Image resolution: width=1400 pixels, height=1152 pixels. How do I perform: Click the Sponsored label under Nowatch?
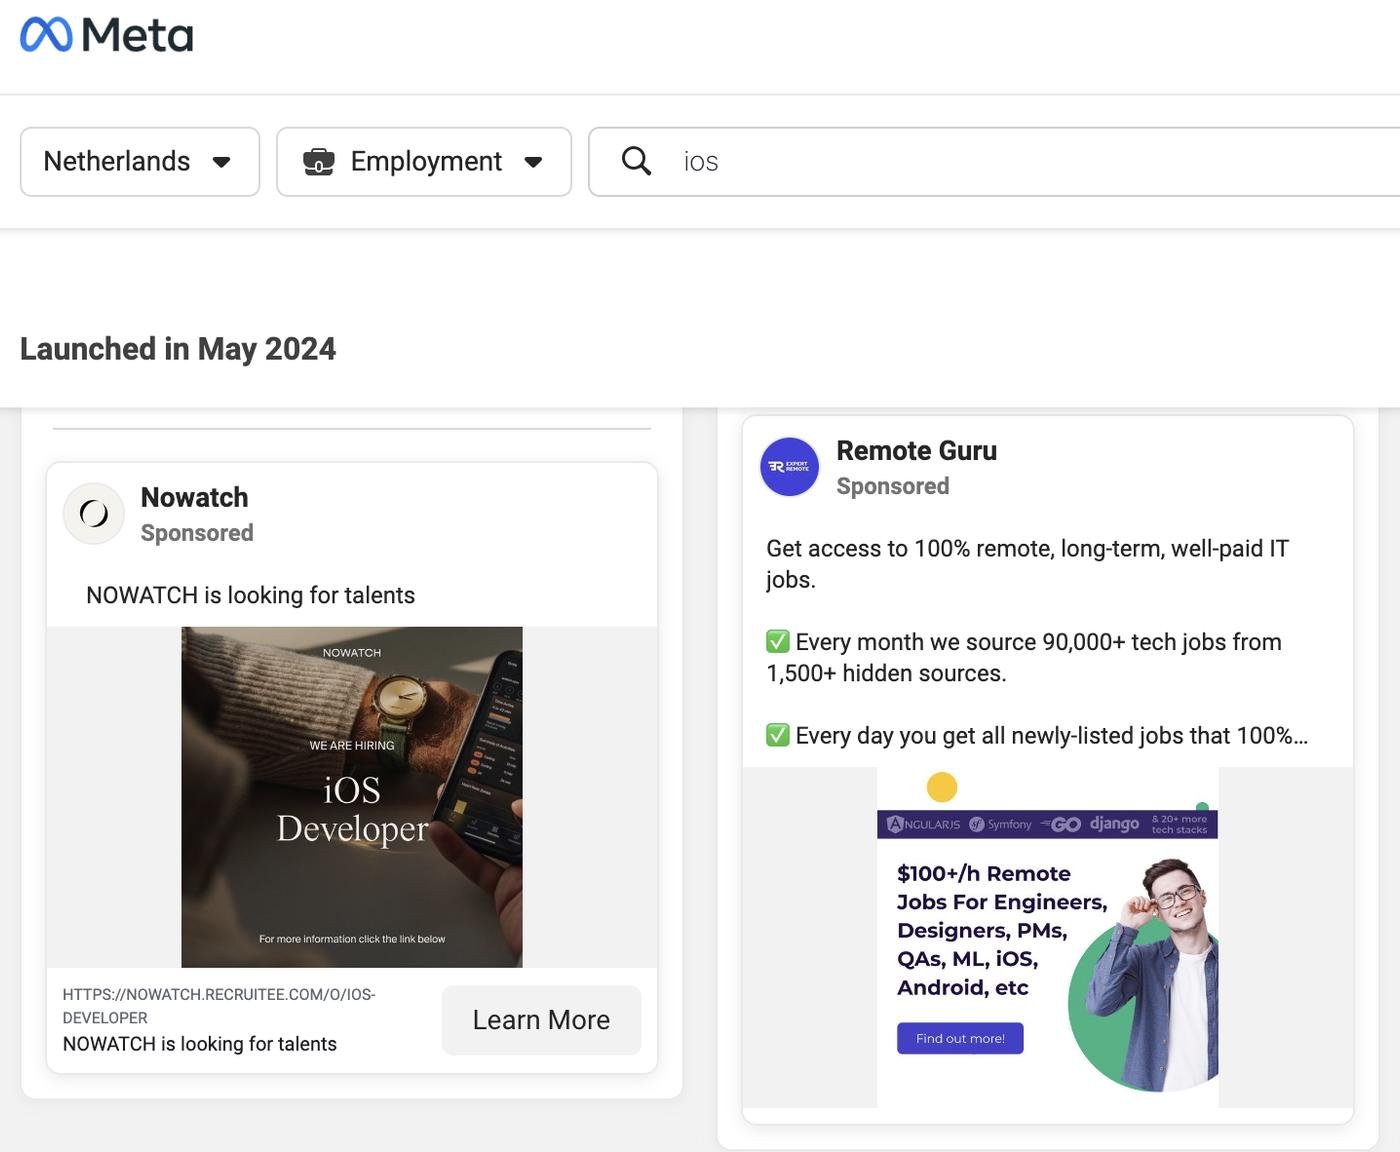(197, 533)
